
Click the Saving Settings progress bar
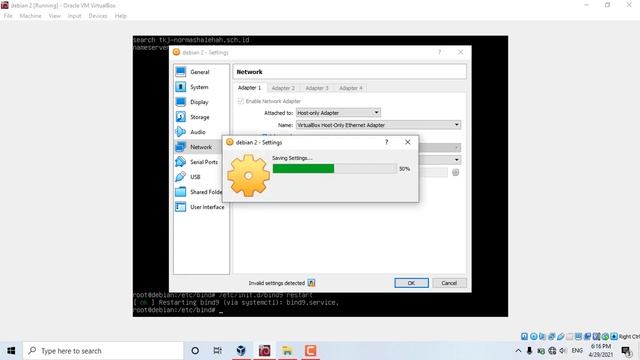pyautogui.click(x=334, y=169)
